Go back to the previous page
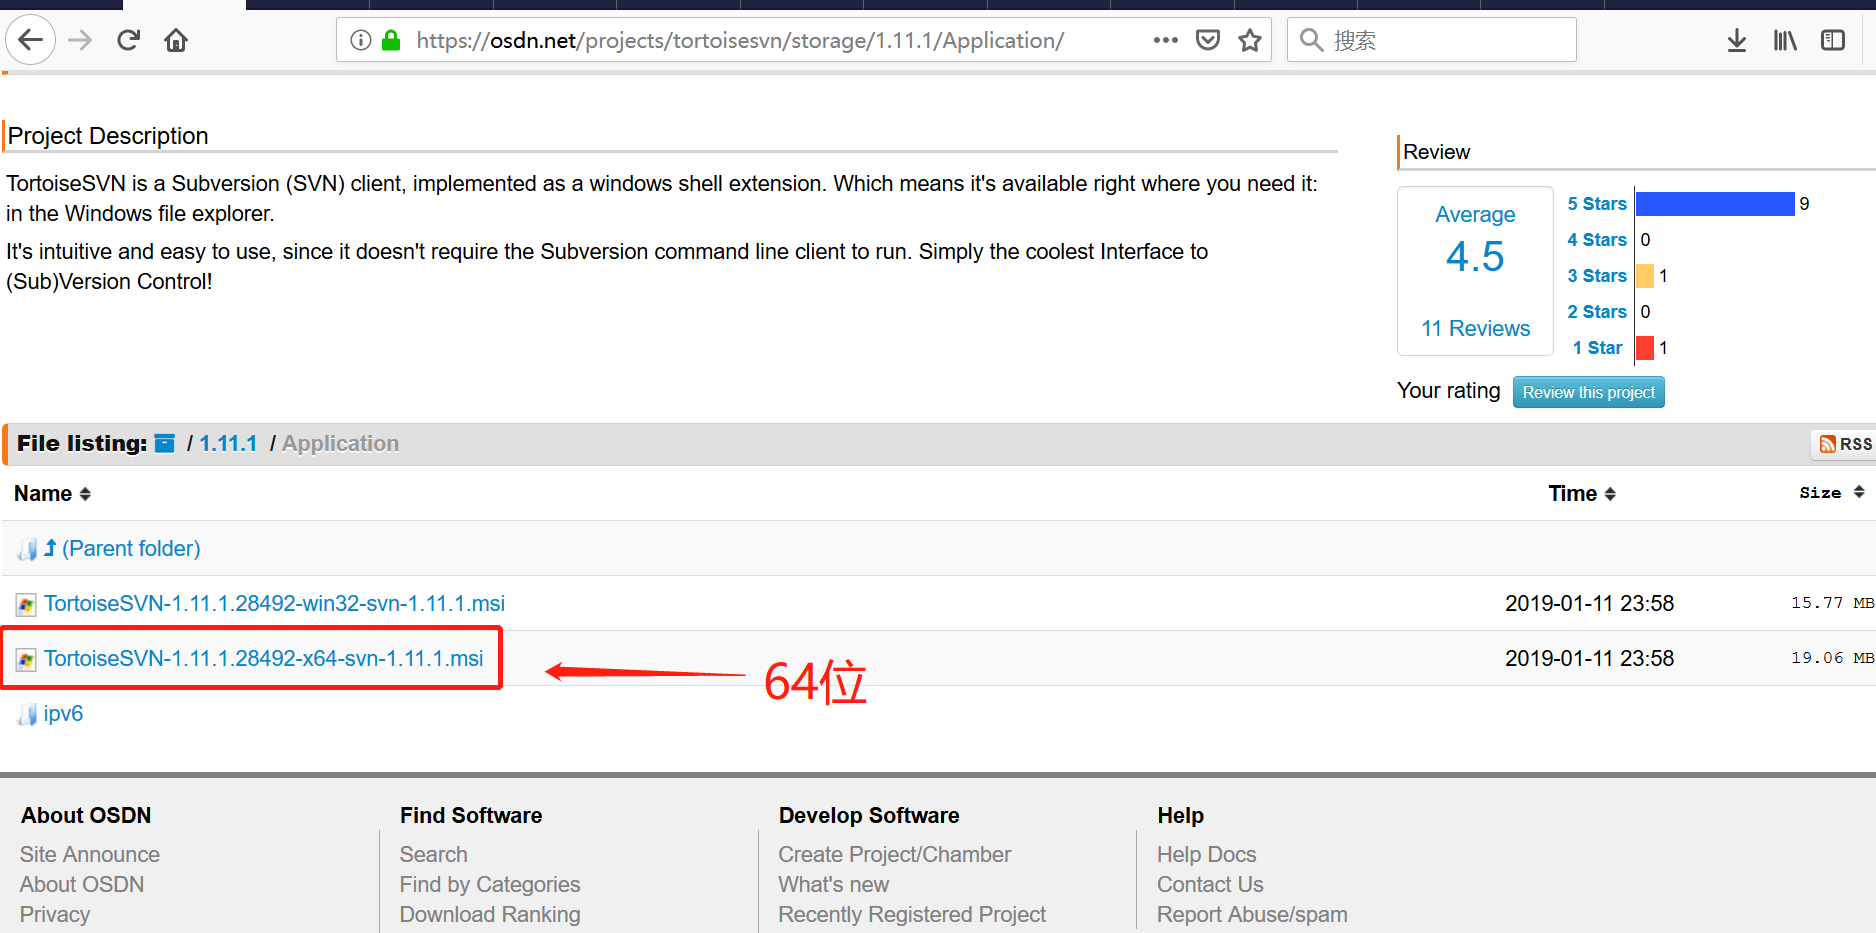The height and width of the screenshot is (933, 1876). pyautogui.click(x=31, y=40)
